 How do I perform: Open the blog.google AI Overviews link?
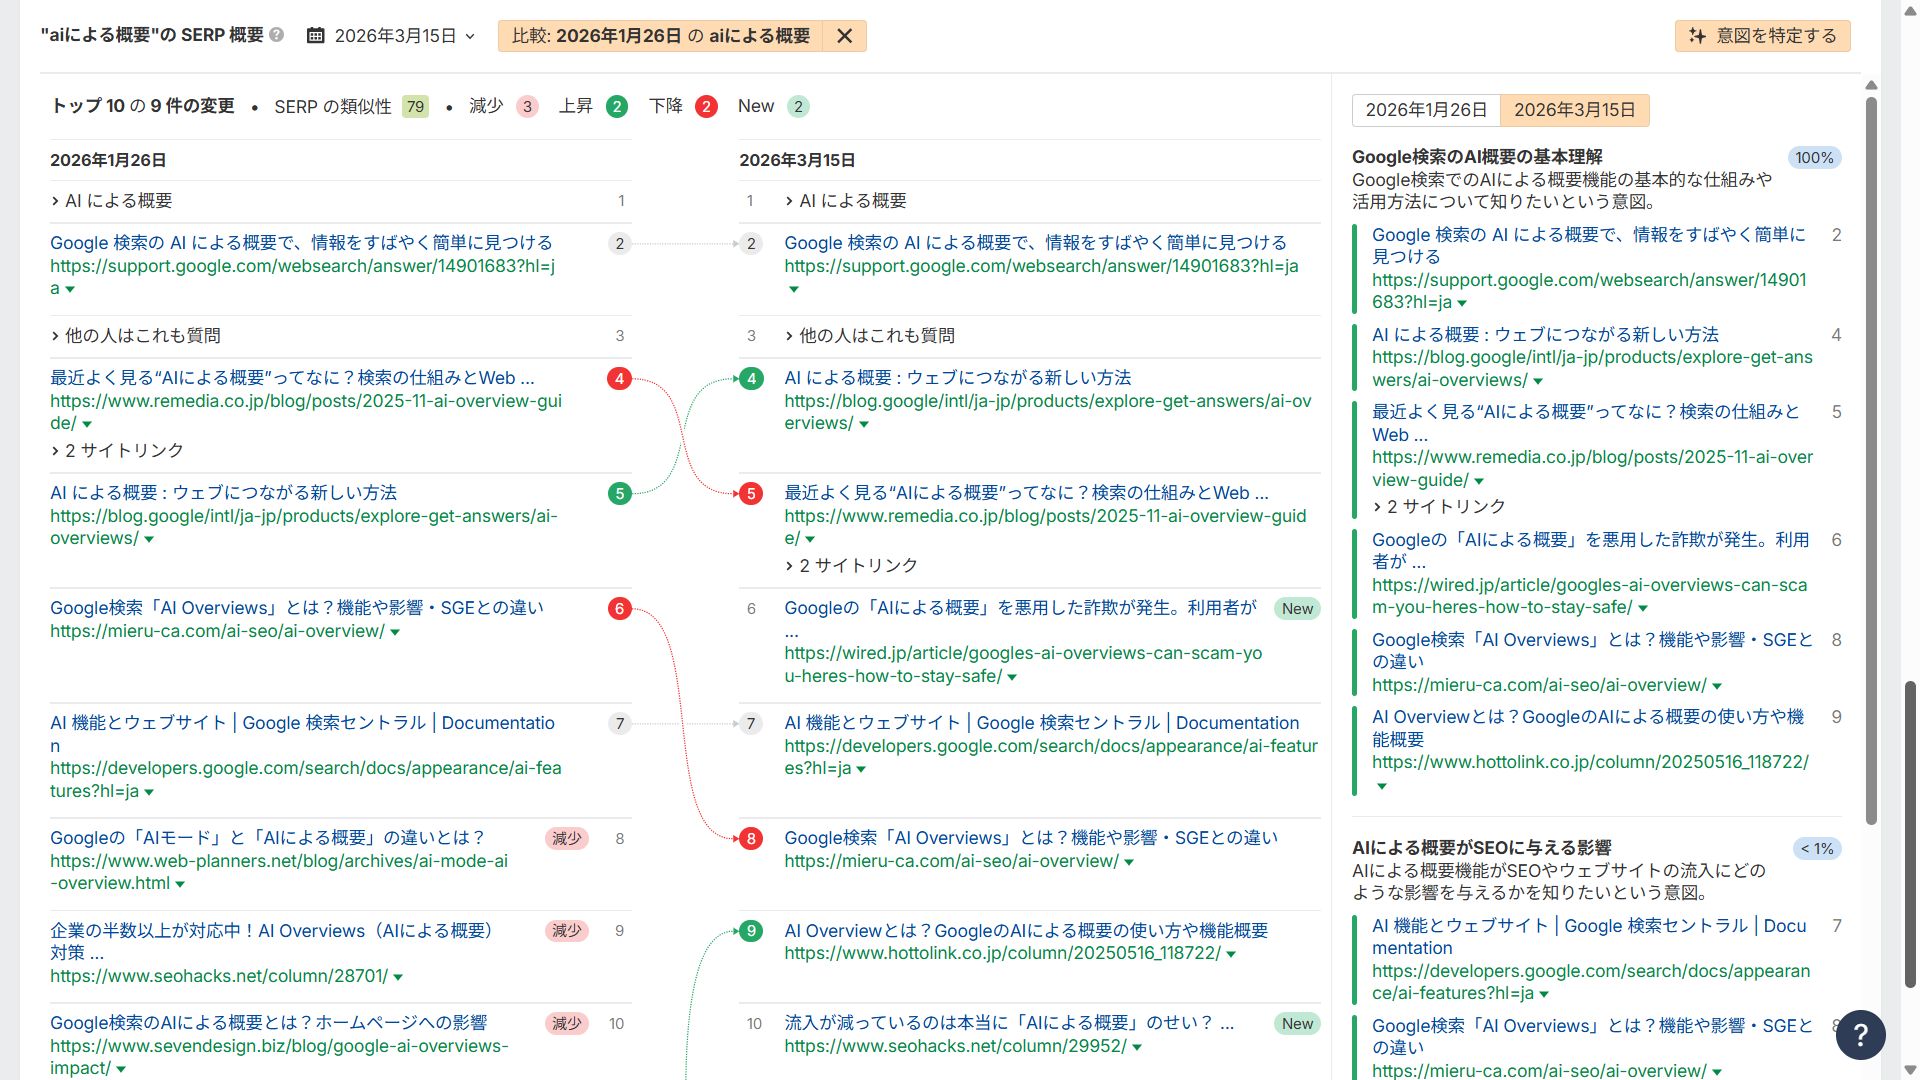click(958, 377)
